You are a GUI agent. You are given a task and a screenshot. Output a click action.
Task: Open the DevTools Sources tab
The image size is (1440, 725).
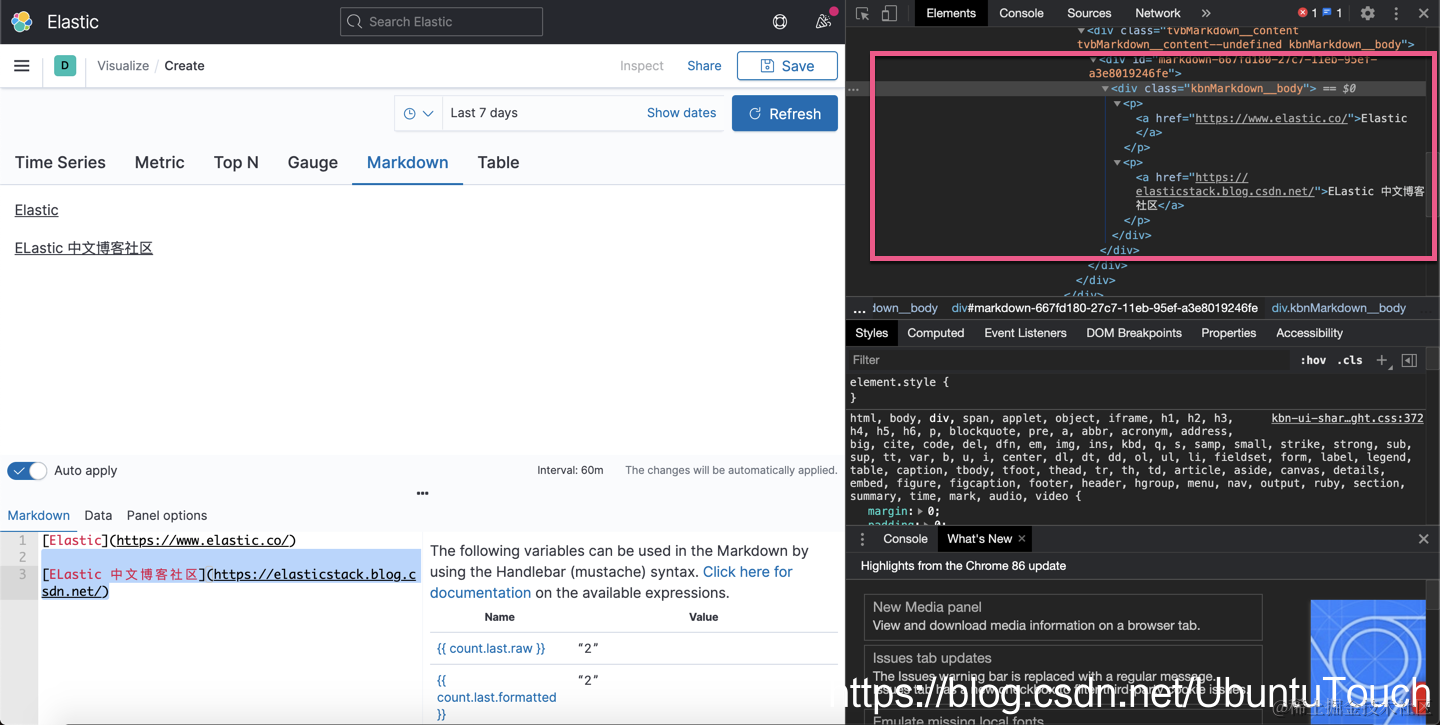pos(1089,13)
